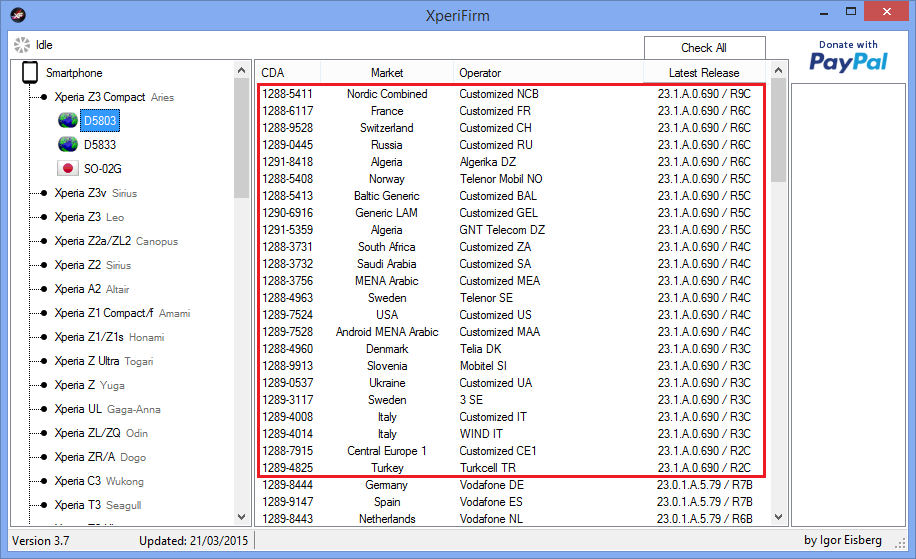
Task: Sort by the Market column header
Action: [387, 72]
